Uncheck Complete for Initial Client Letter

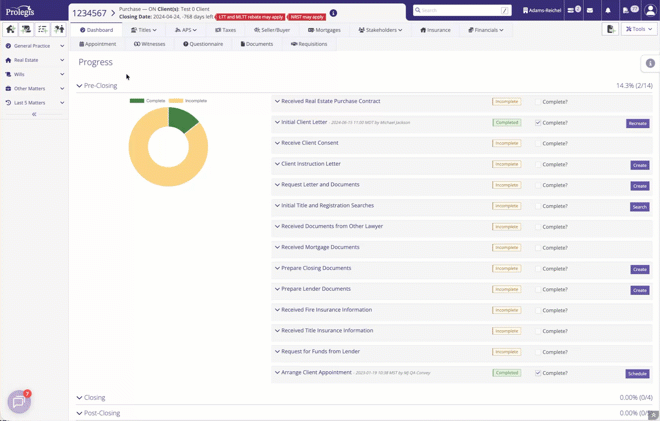pos(538,123)
